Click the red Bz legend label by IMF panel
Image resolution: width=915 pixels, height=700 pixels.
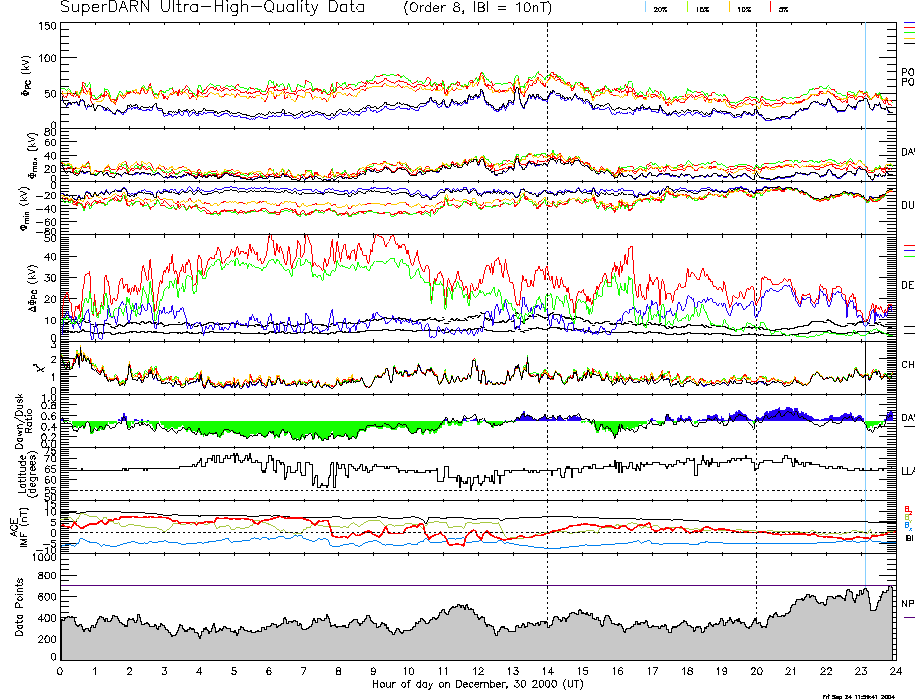[x=907, y=508]
